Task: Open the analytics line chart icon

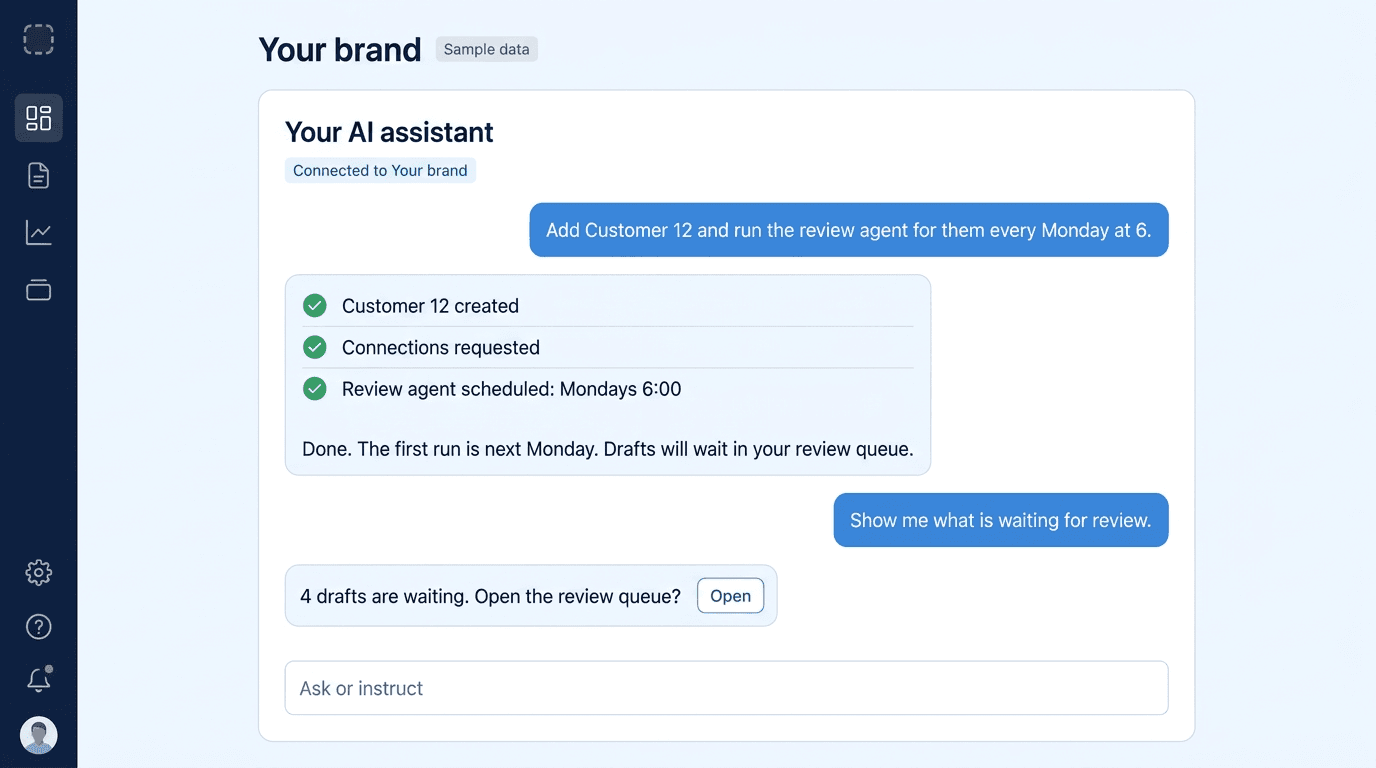Action: point(38,233)
